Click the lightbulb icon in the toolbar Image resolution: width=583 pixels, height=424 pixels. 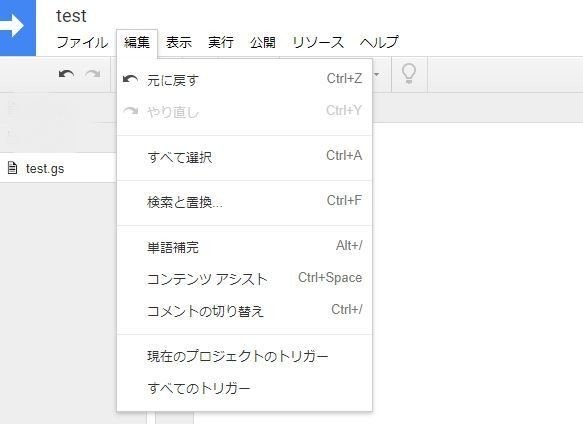[409, 73]
